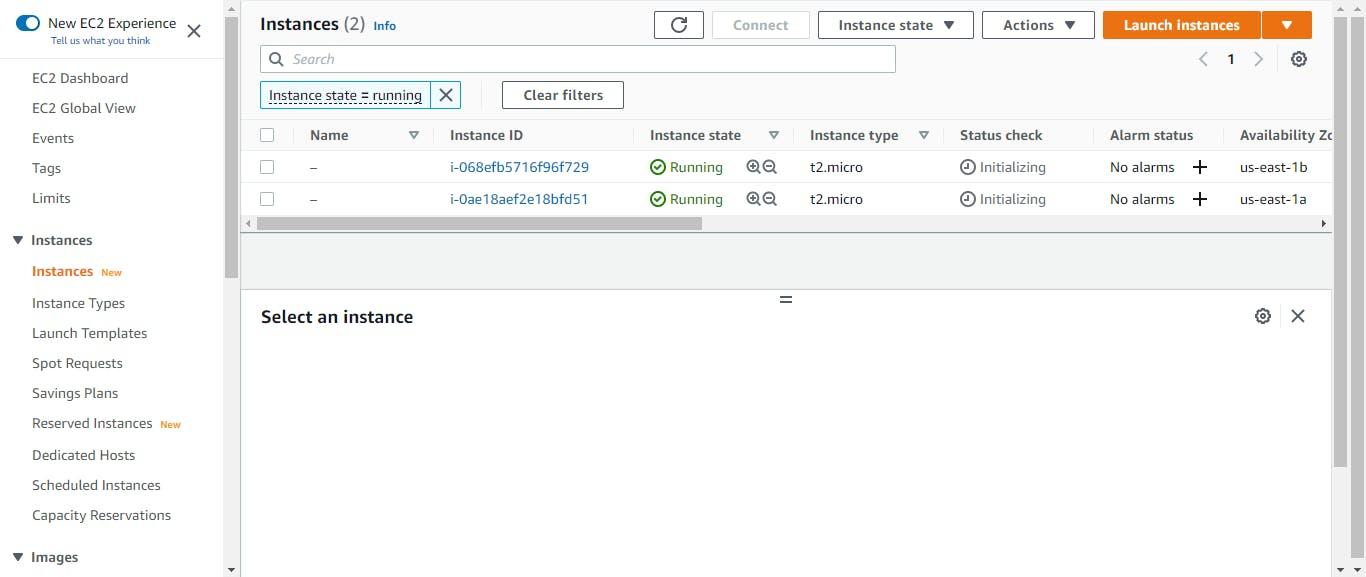This screenshot has height=577, width=1366.
Task: Open the Instance state dropdown
Action: [x=896, y=25]
